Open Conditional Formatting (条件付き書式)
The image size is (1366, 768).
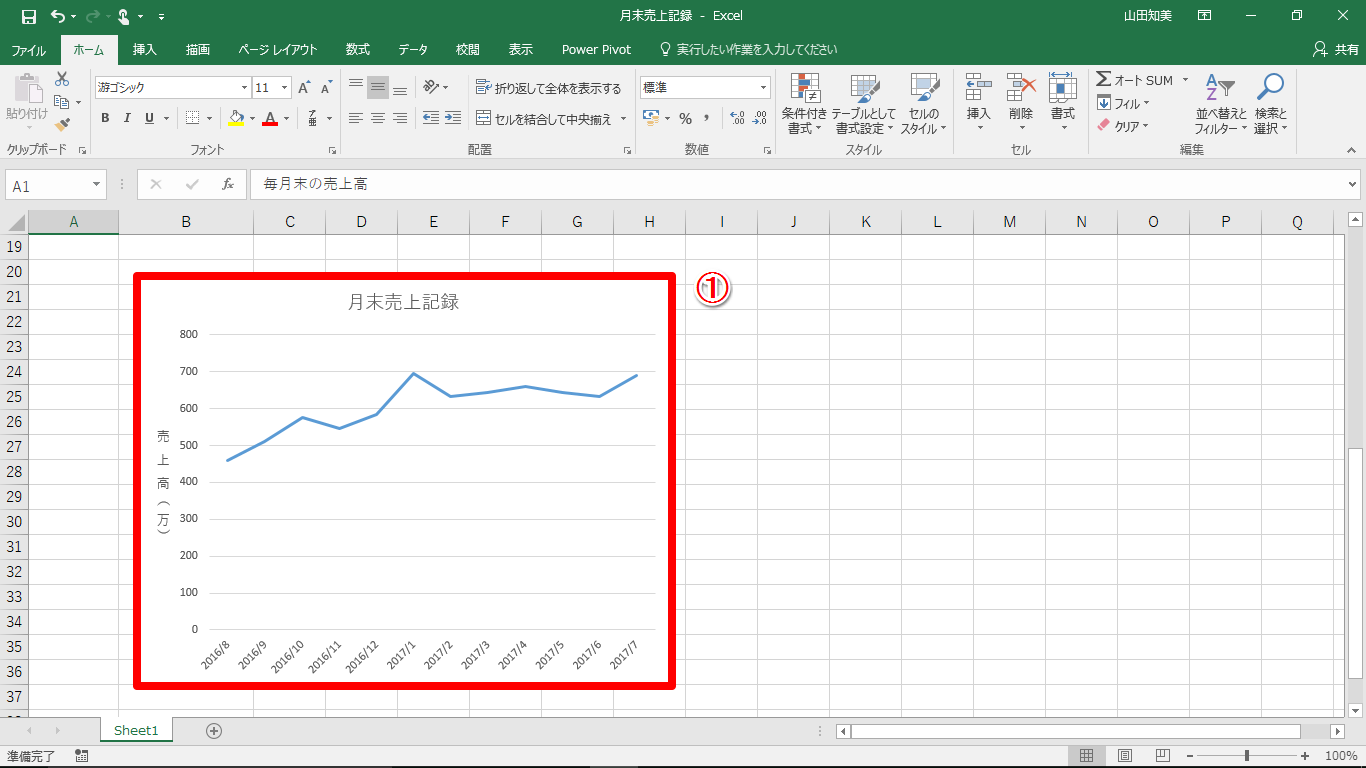pyautogui.click(x=804, y=104)
